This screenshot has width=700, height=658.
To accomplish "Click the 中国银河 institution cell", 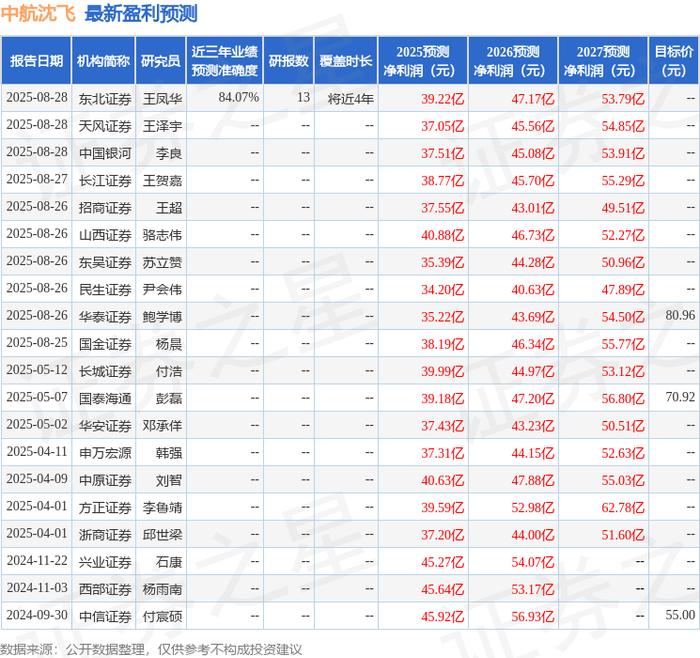I will coord(105,153).
